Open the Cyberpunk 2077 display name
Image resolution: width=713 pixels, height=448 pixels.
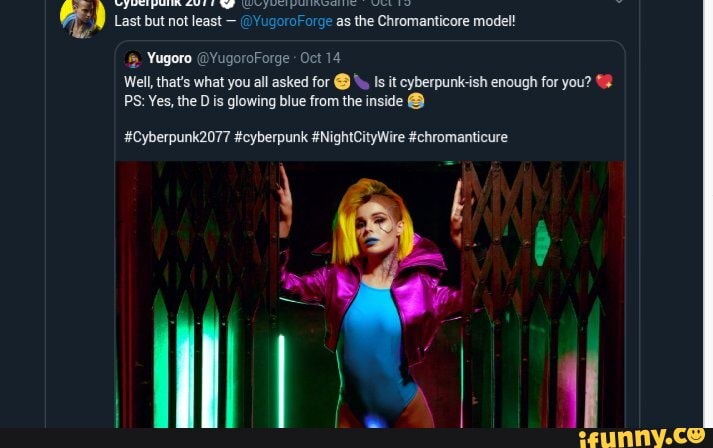tap(165, 3)
